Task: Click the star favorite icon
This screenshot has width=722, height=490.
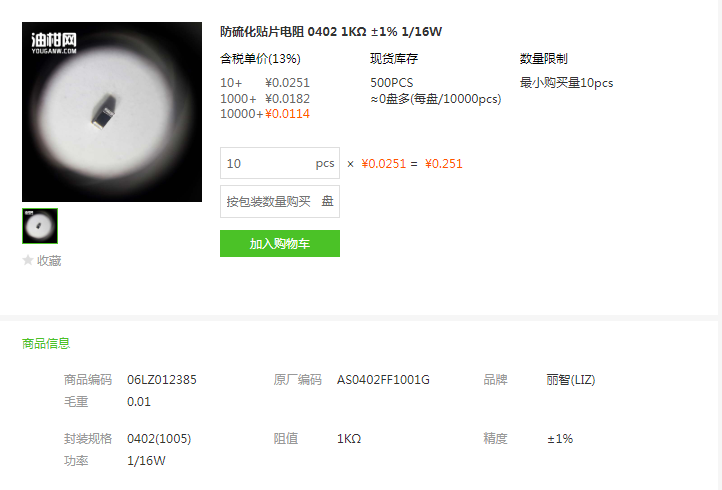Action: (x=28, y=260)
